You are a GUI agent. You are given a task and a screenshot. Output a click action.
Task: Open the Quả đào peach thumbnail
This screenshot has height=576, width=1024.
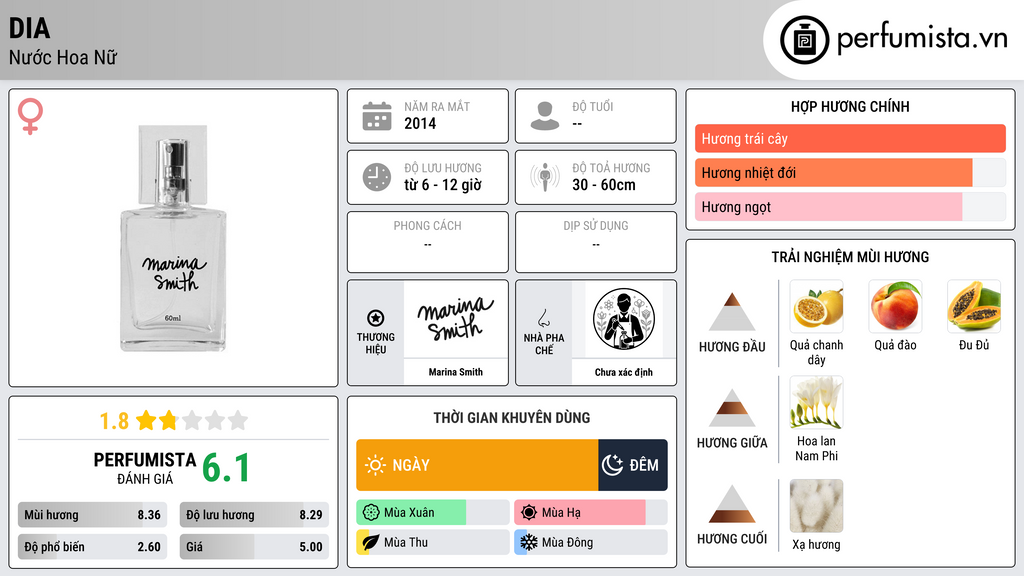(895, 306)
